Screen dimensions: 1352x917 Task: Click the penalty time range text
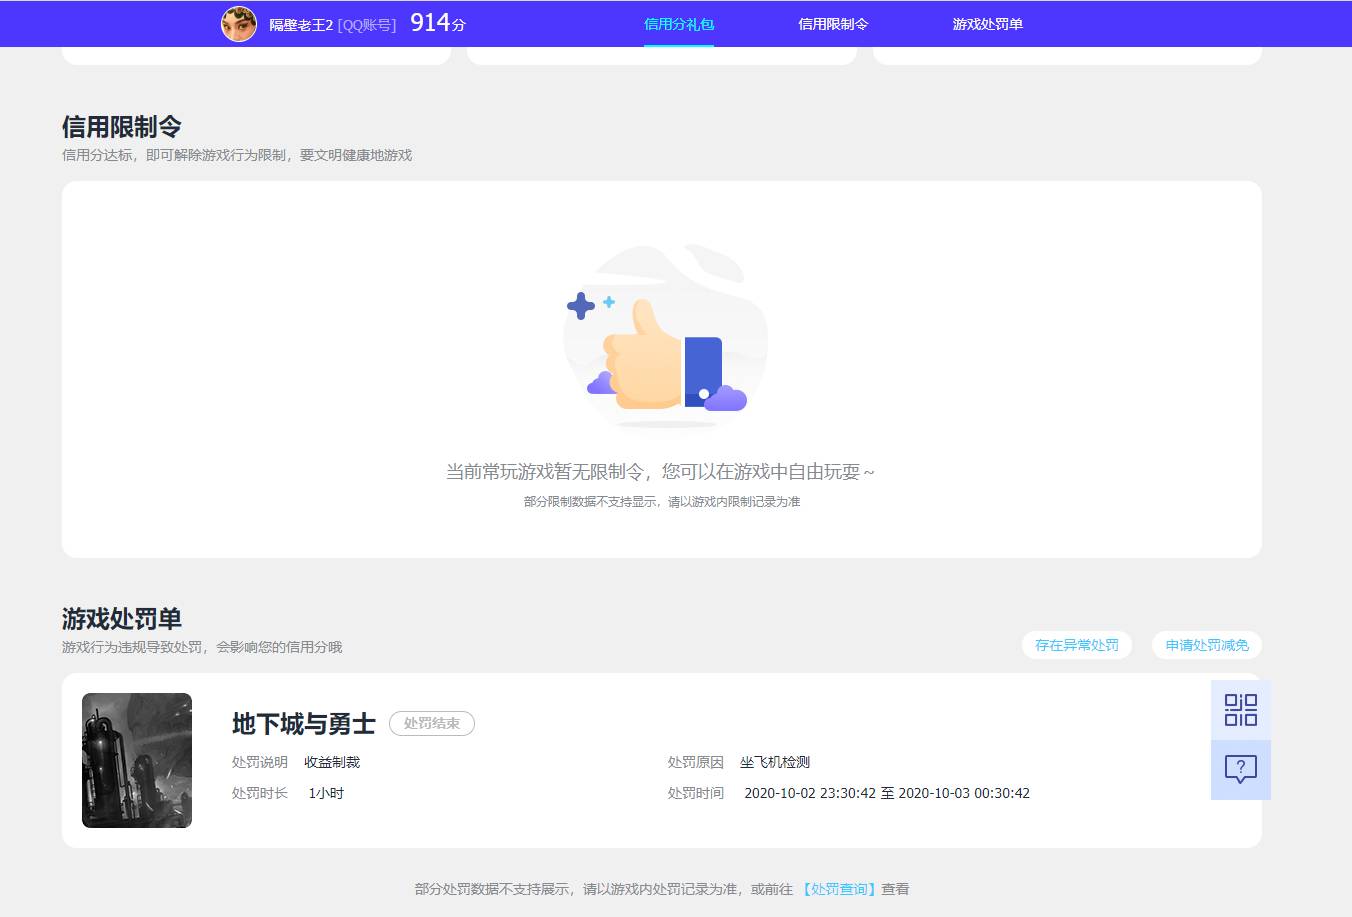tap(886, 792)
